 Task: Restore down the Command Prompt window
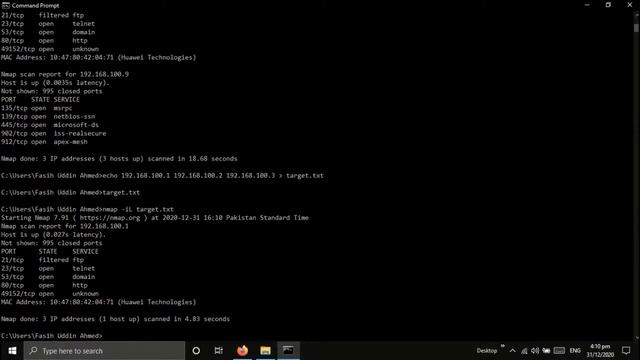[608, 5]
